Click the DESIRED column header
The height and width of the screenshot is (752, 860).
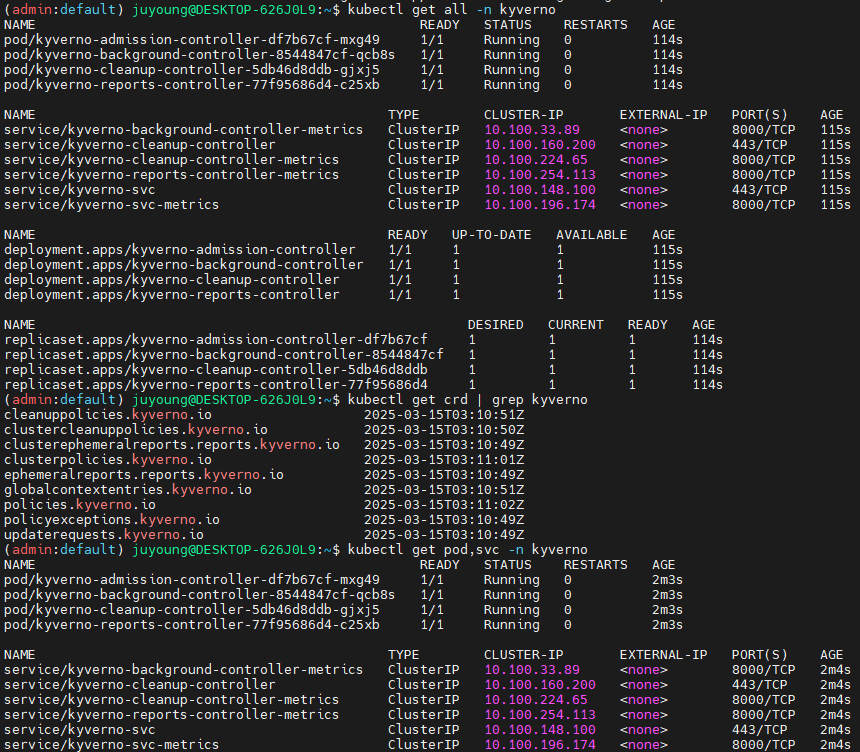pyautogui.click(x=495, y=325)
